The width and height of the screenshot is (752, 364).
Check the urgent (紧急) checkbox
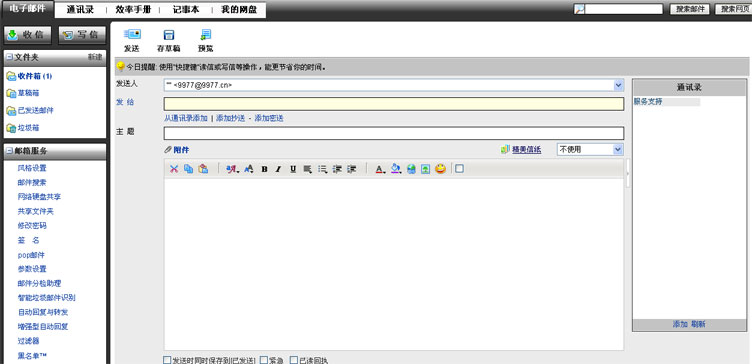[x=263, y=360]
